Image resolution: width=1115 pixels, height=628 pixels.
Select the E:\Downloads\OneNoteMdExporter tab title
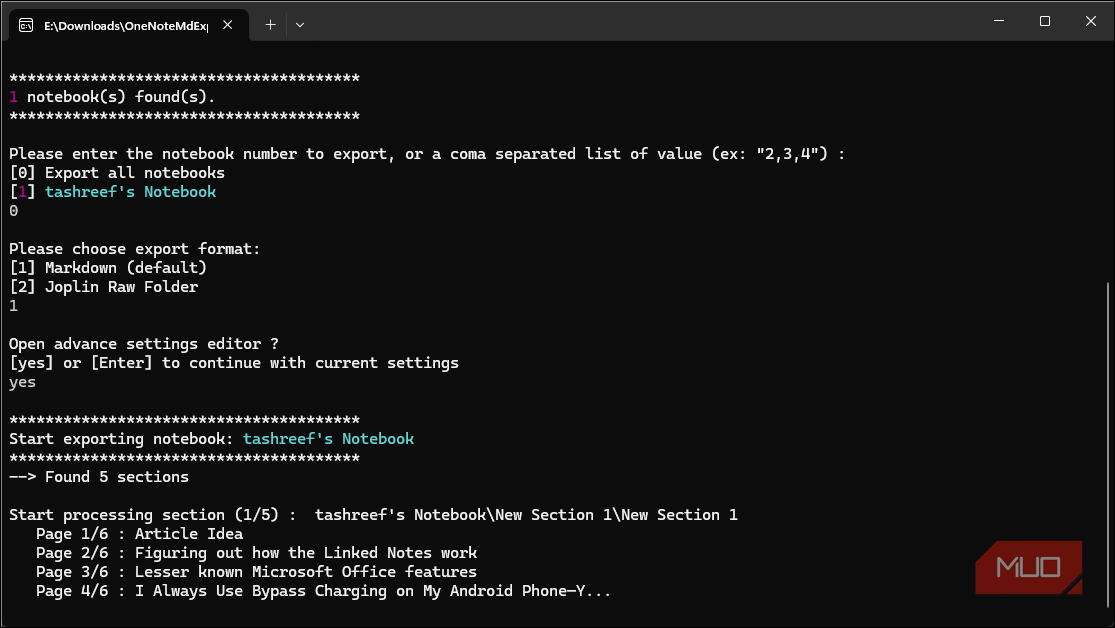pyautogui.click(x=125, y=26)
